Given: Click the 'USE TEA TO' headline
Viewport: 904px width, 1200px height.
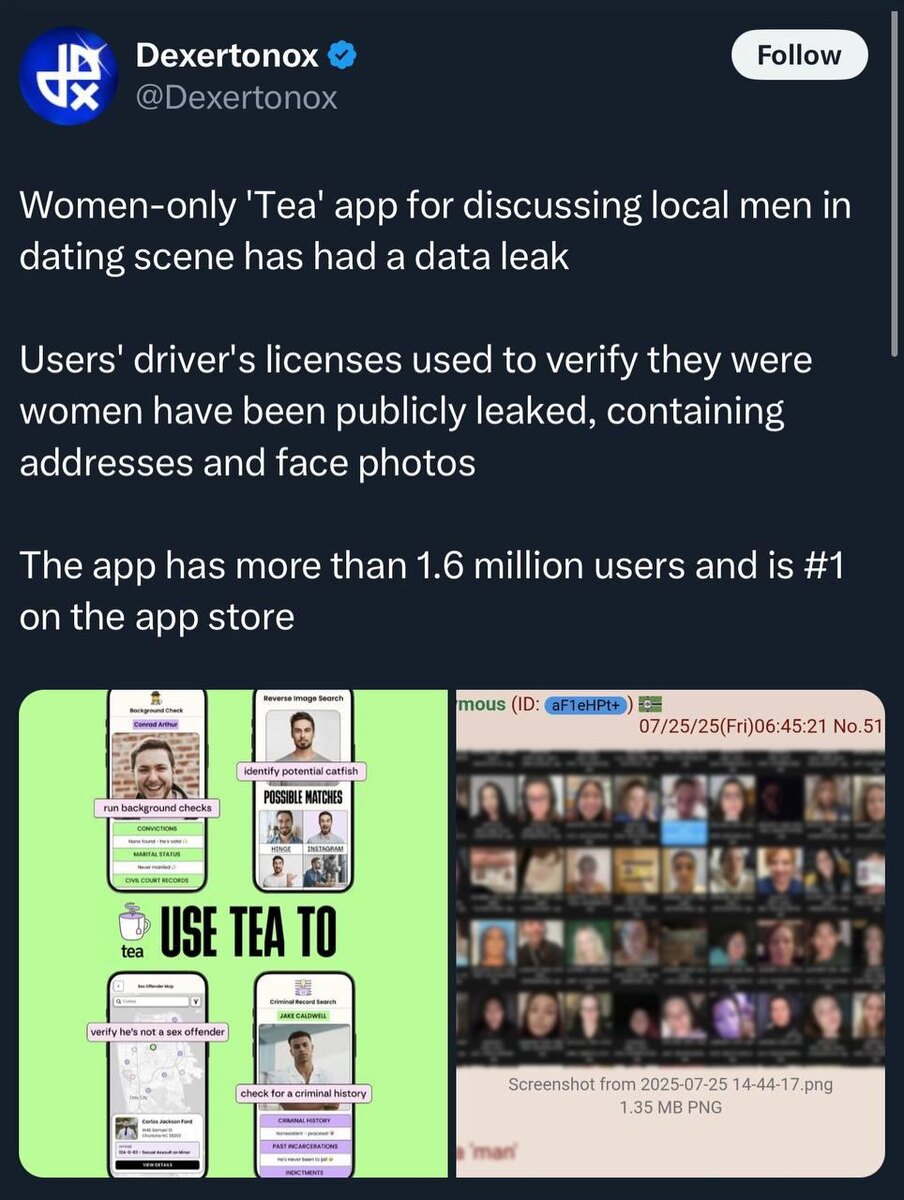Looking at the screenshot, I should point(246,932).
